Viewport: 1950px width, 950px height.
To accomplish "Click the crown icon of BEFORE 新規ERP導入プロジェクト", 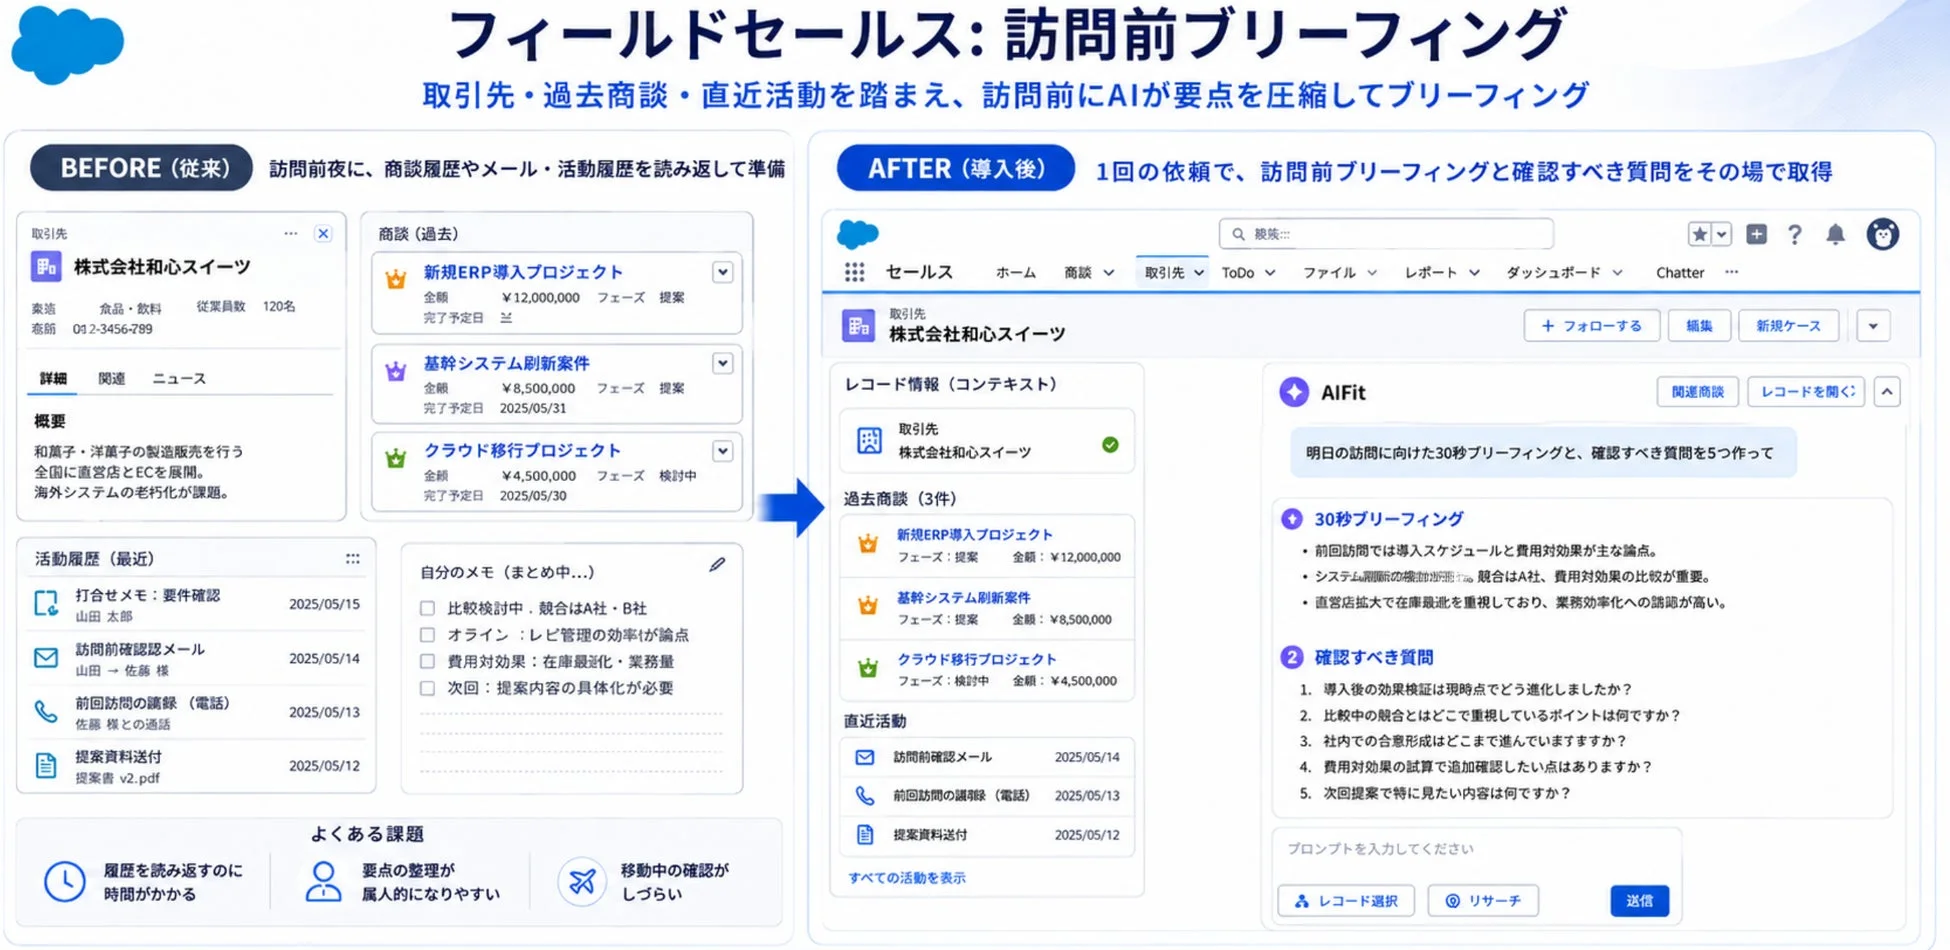I will 396,280.
